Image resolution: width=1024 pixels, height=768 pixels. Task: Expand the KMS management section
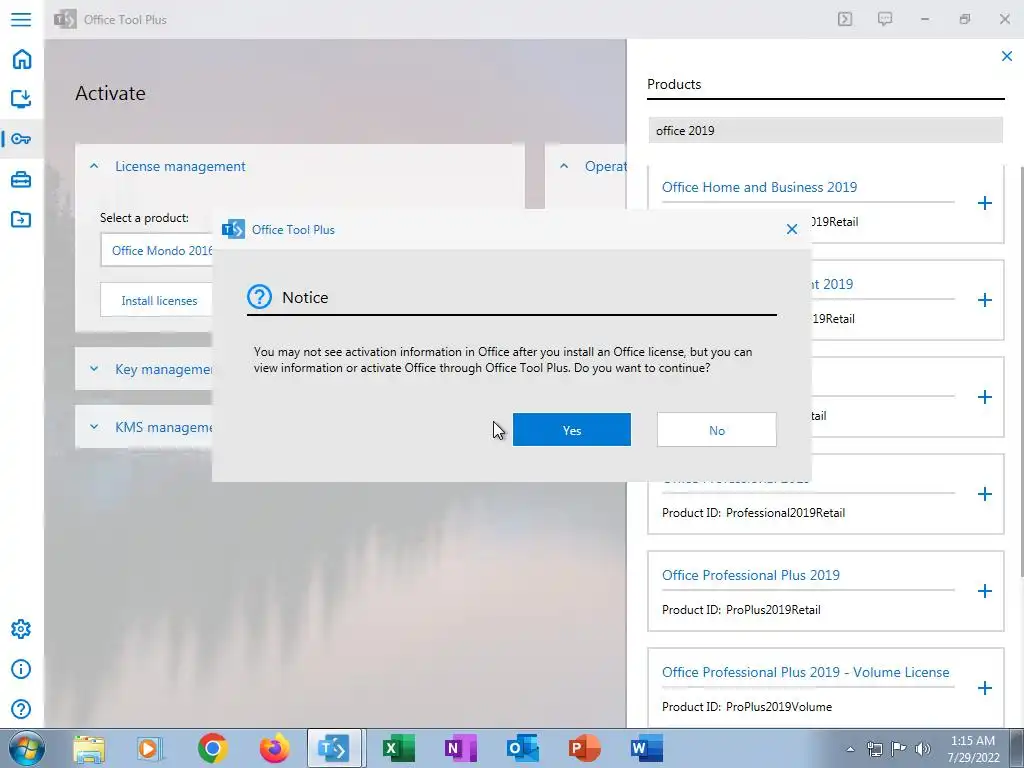coord(94,427)
